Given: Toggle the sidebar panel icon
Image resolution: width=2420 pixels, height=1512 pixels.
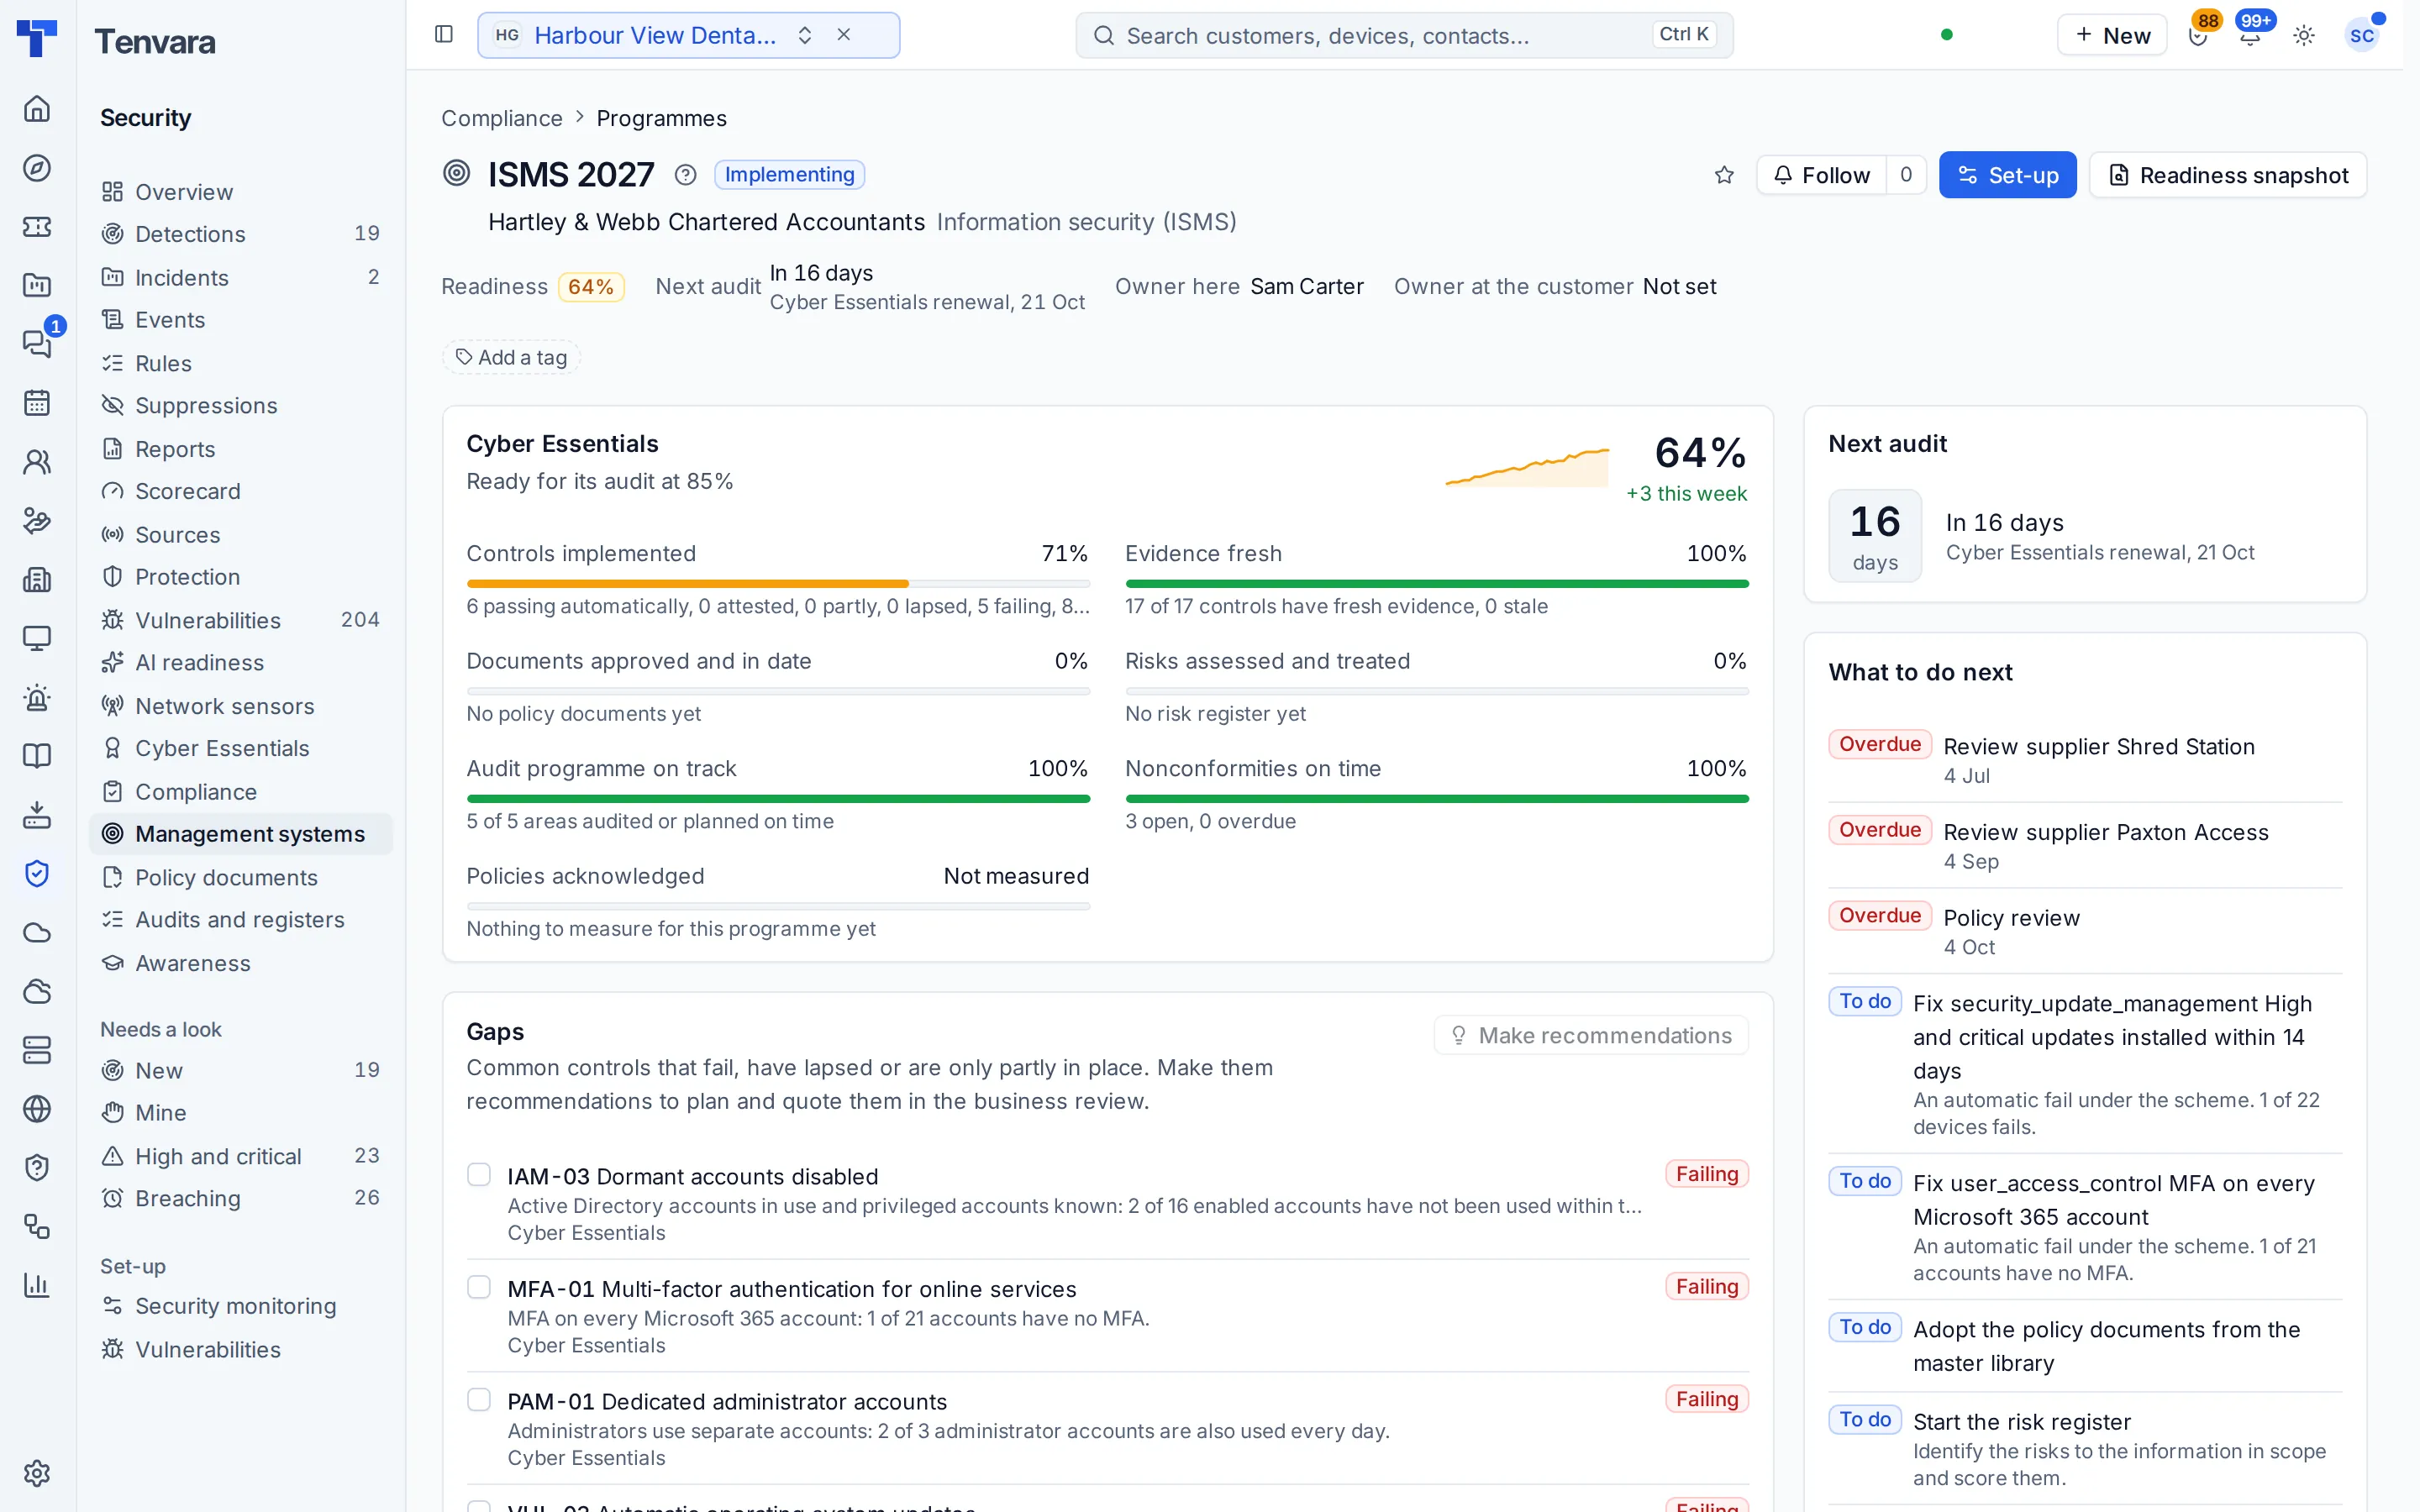Looking at the screenshot, I should 444,35.
